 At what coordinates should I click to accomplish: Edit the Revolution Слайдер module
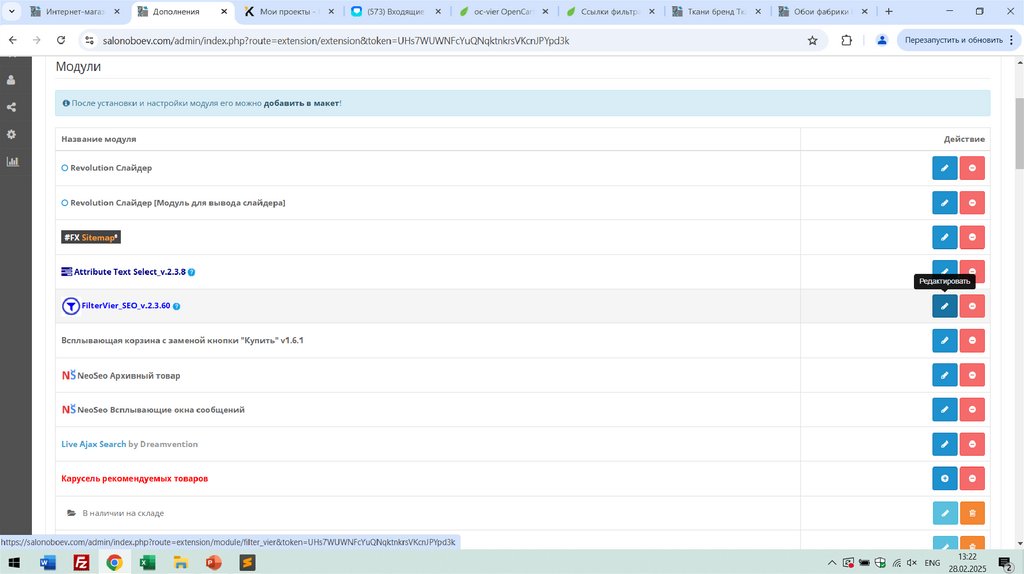(x=944, y=168)
